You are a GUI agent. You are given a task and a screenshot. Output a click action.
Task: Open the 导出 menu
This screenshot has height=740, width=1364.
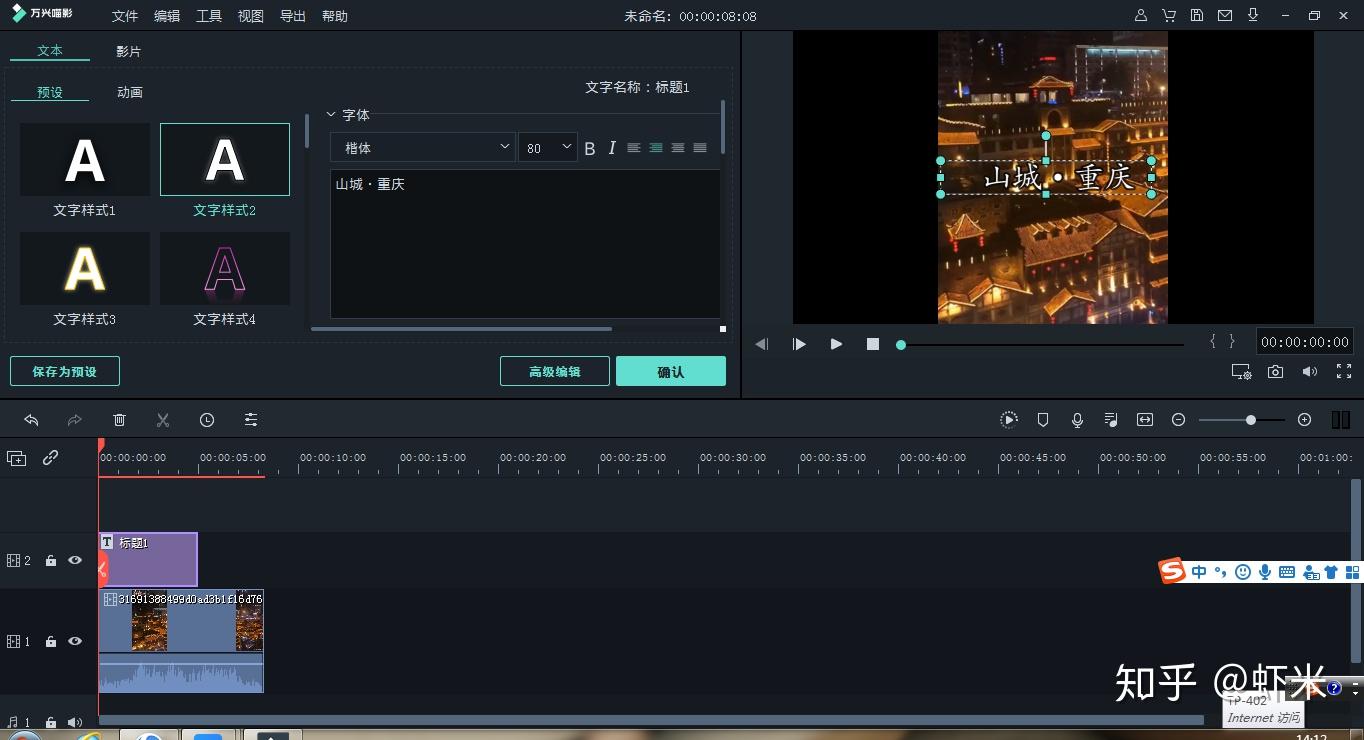pyautogui.click(x=293, y=16)
